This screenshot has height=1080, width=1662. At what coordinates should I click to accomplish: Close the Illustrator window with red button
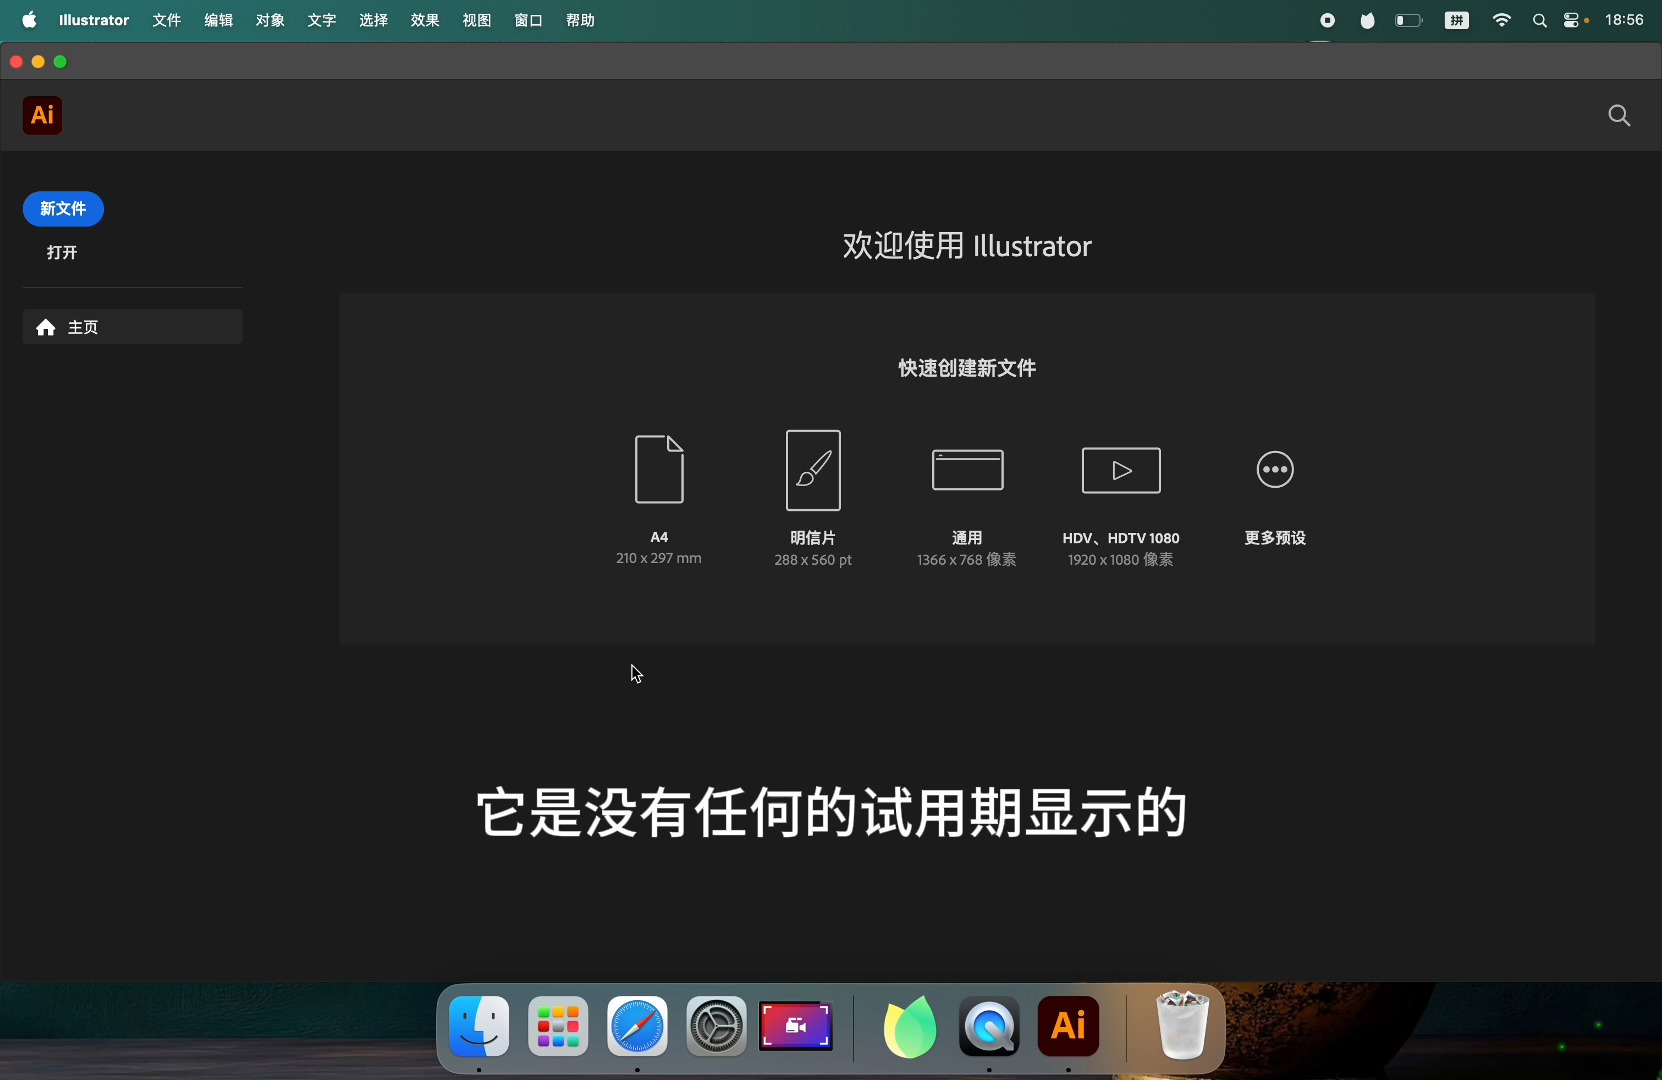click(x=16, y=62)
